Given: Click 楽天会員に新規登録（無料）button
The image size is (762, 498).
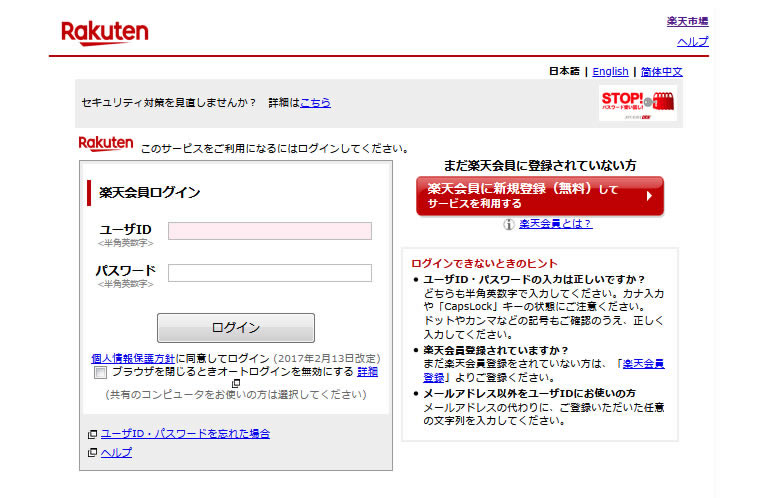Looking at the screenshot, I should coord(540,196).
